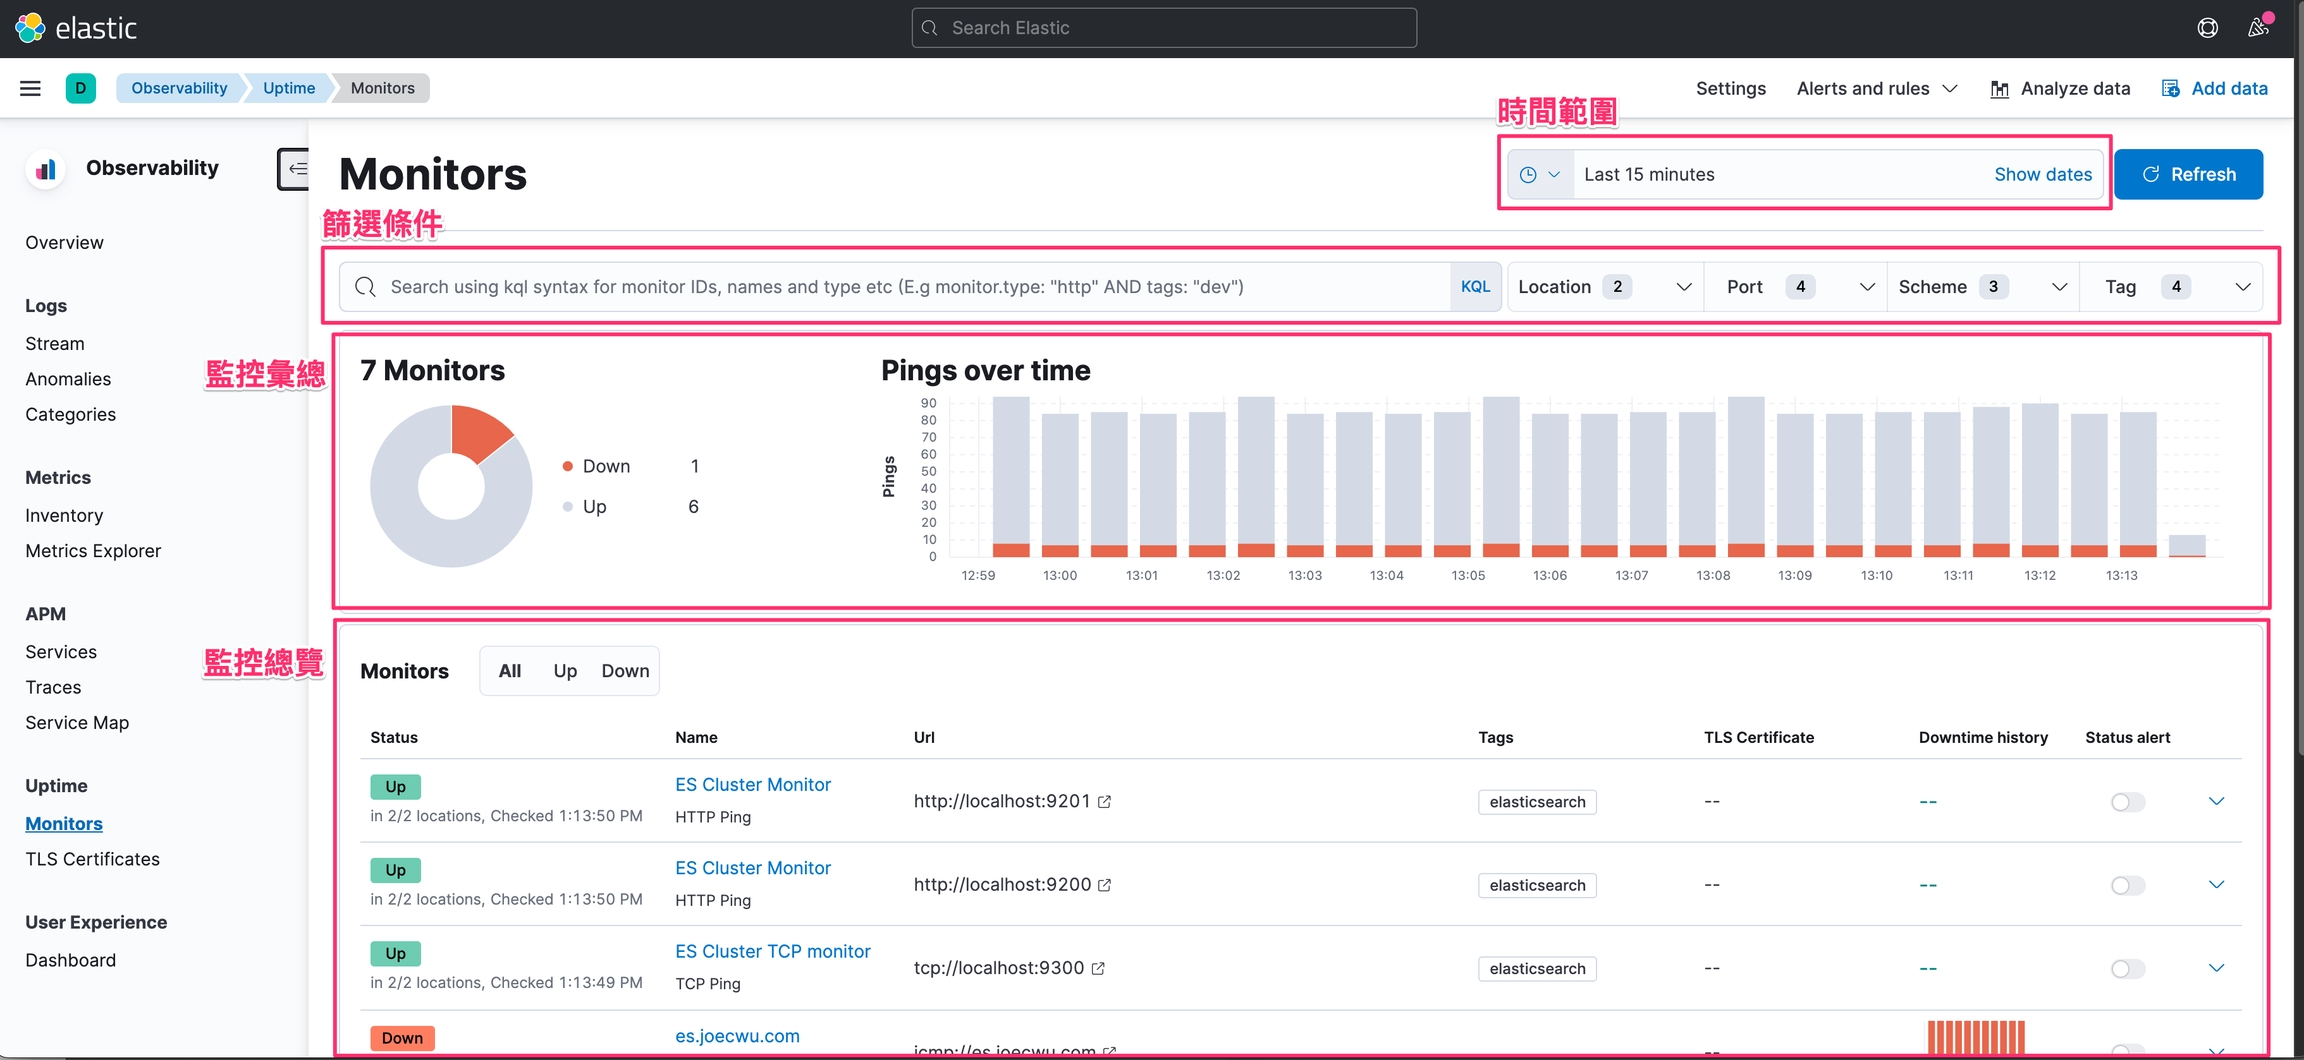Enable status alert for ES Cluster TCP monitor
Image resolution: width=2304 pixels, height=1060 pixels.
2128,968
